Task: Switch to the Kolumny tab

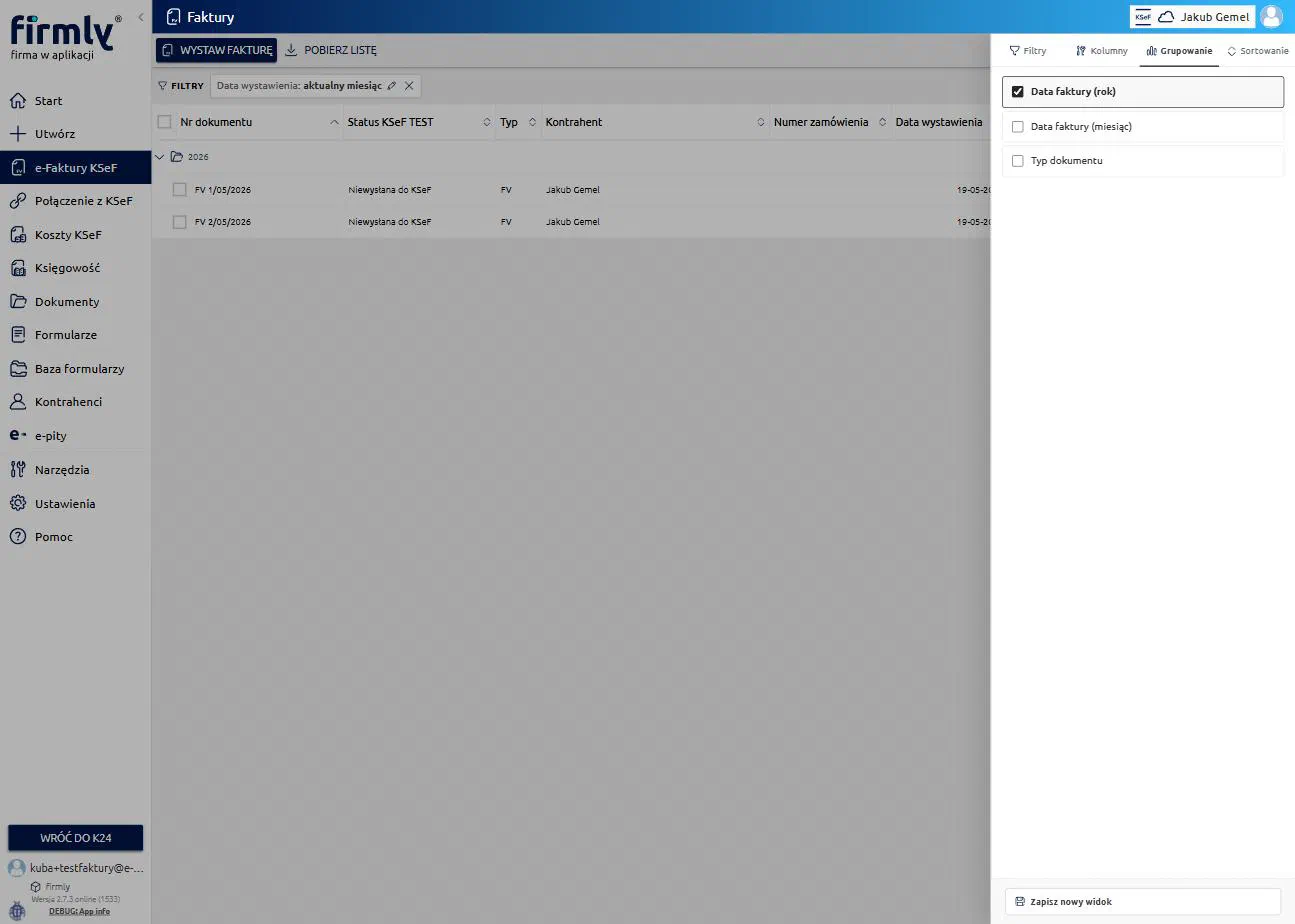Action: pos(1102,51)
